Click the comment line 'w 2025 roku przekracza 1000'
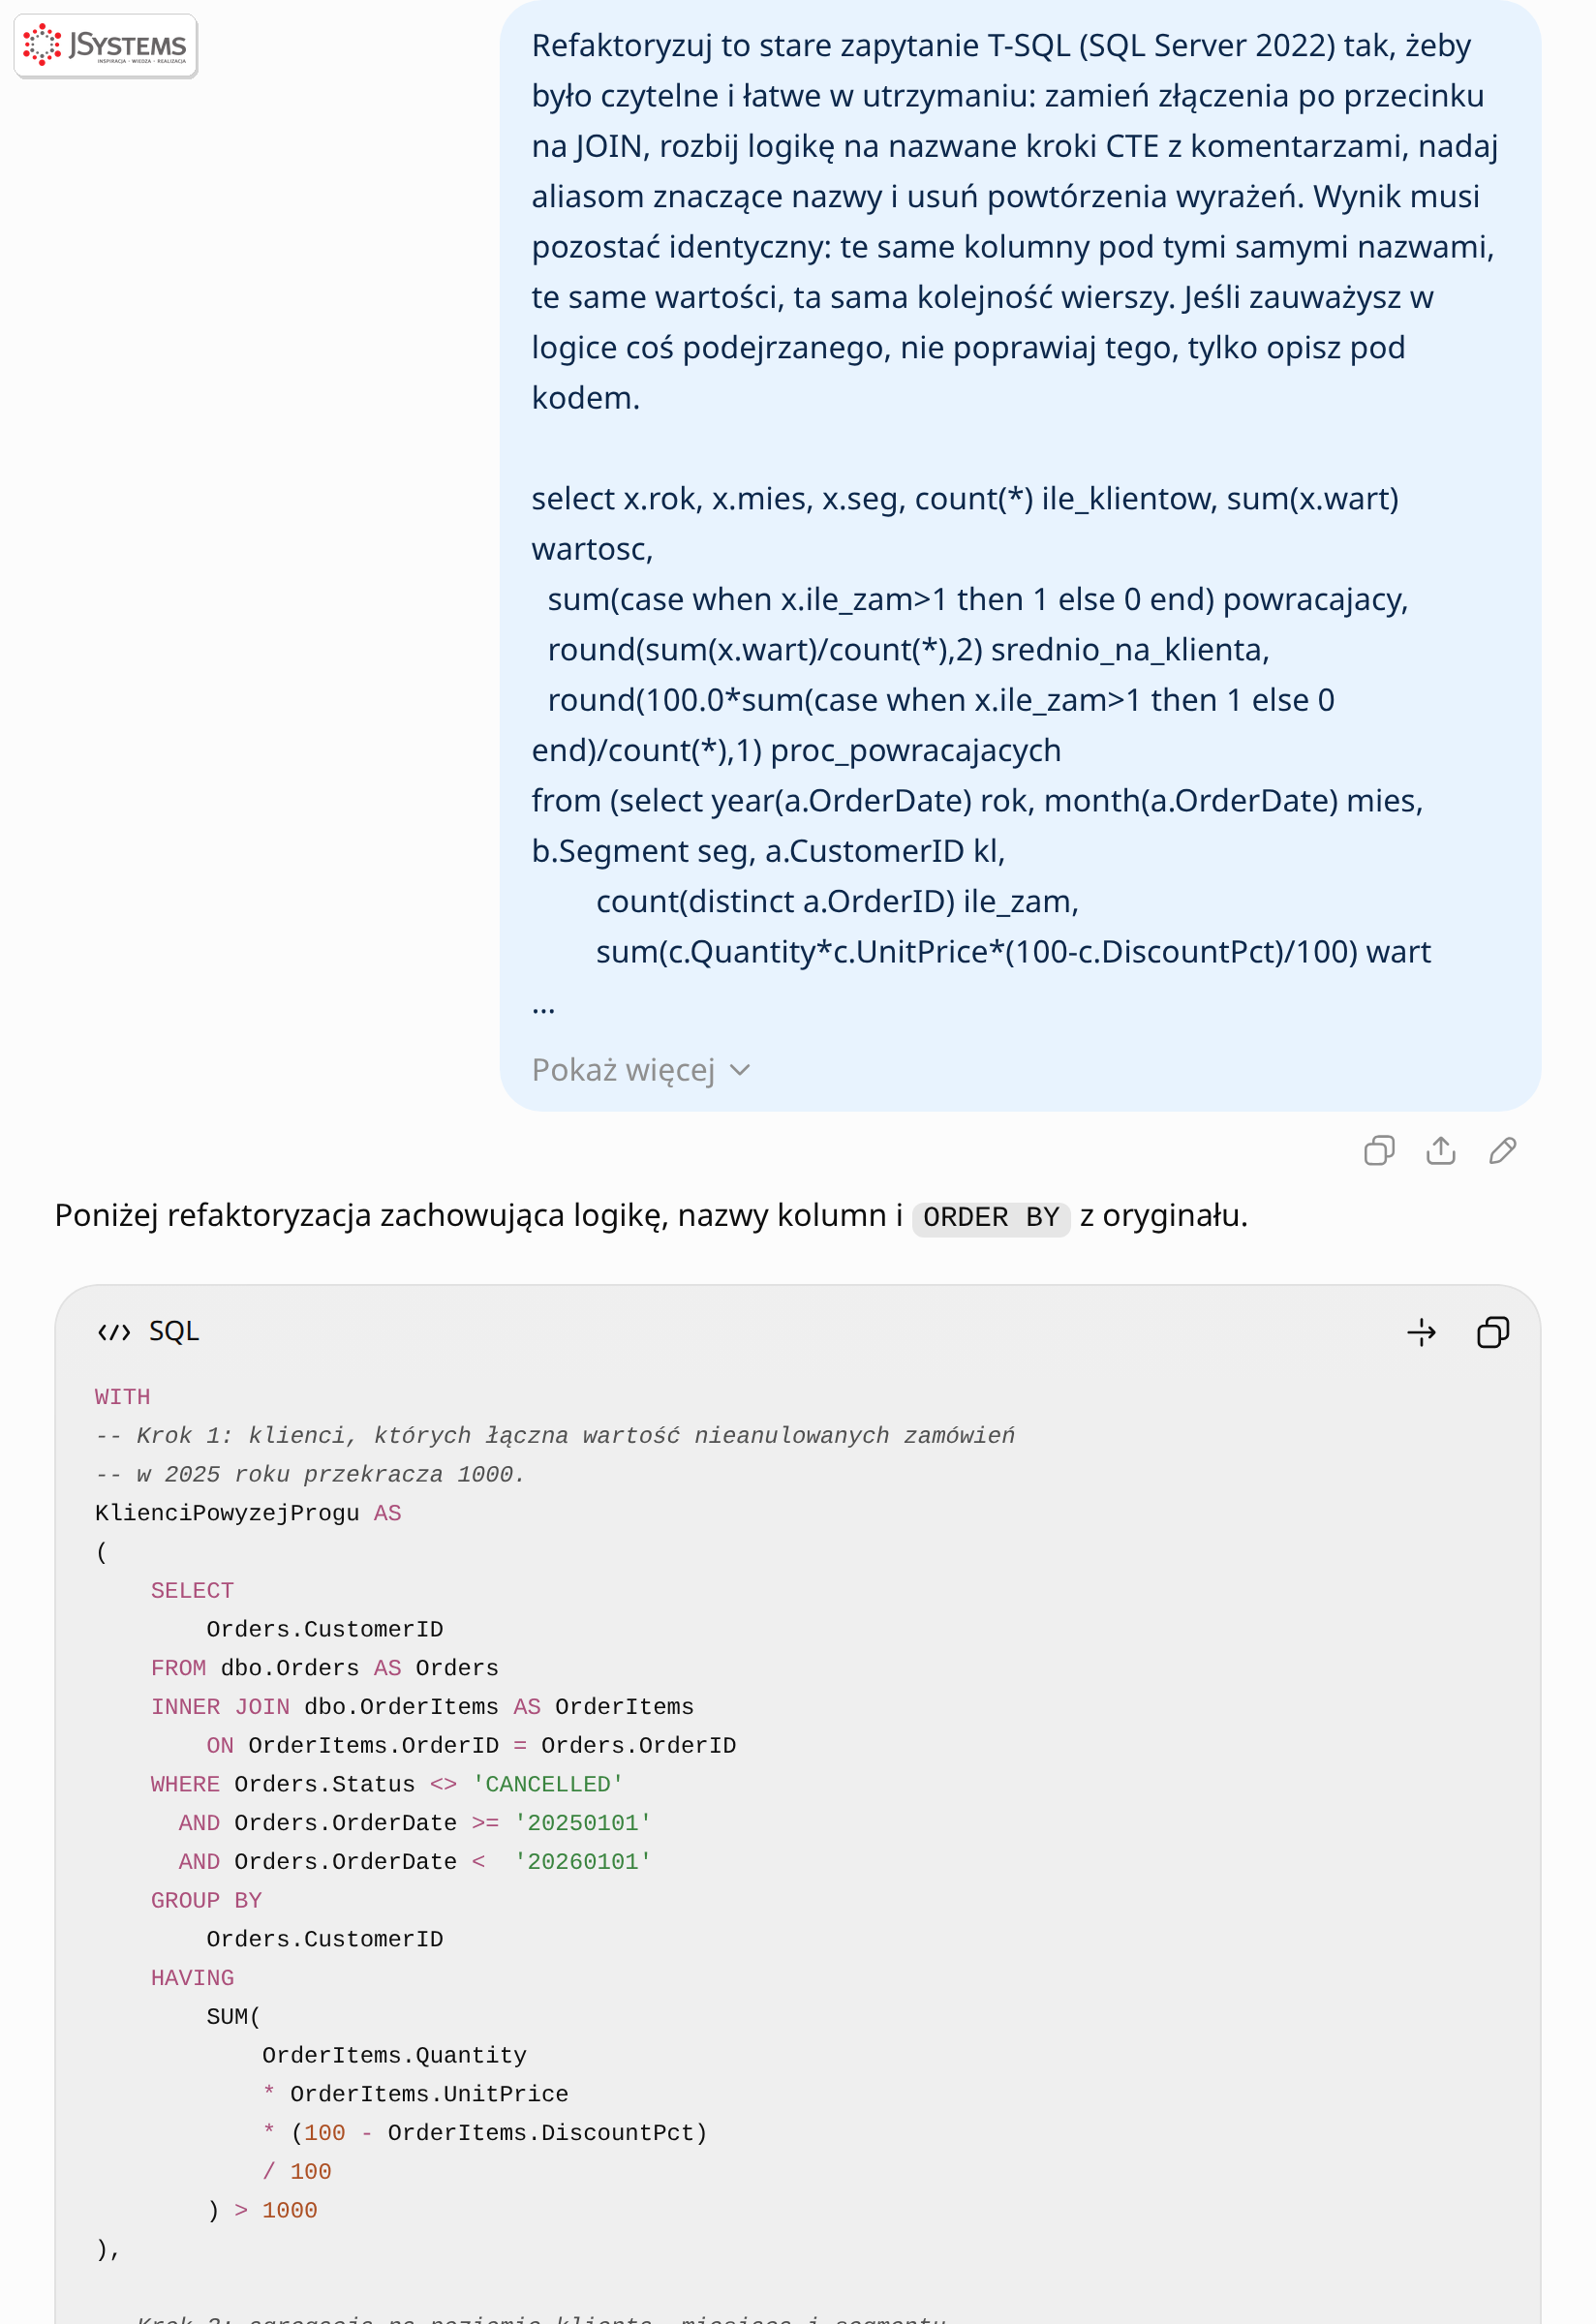Screen dimensions: 1596x2324 [x=310, y=1475]
